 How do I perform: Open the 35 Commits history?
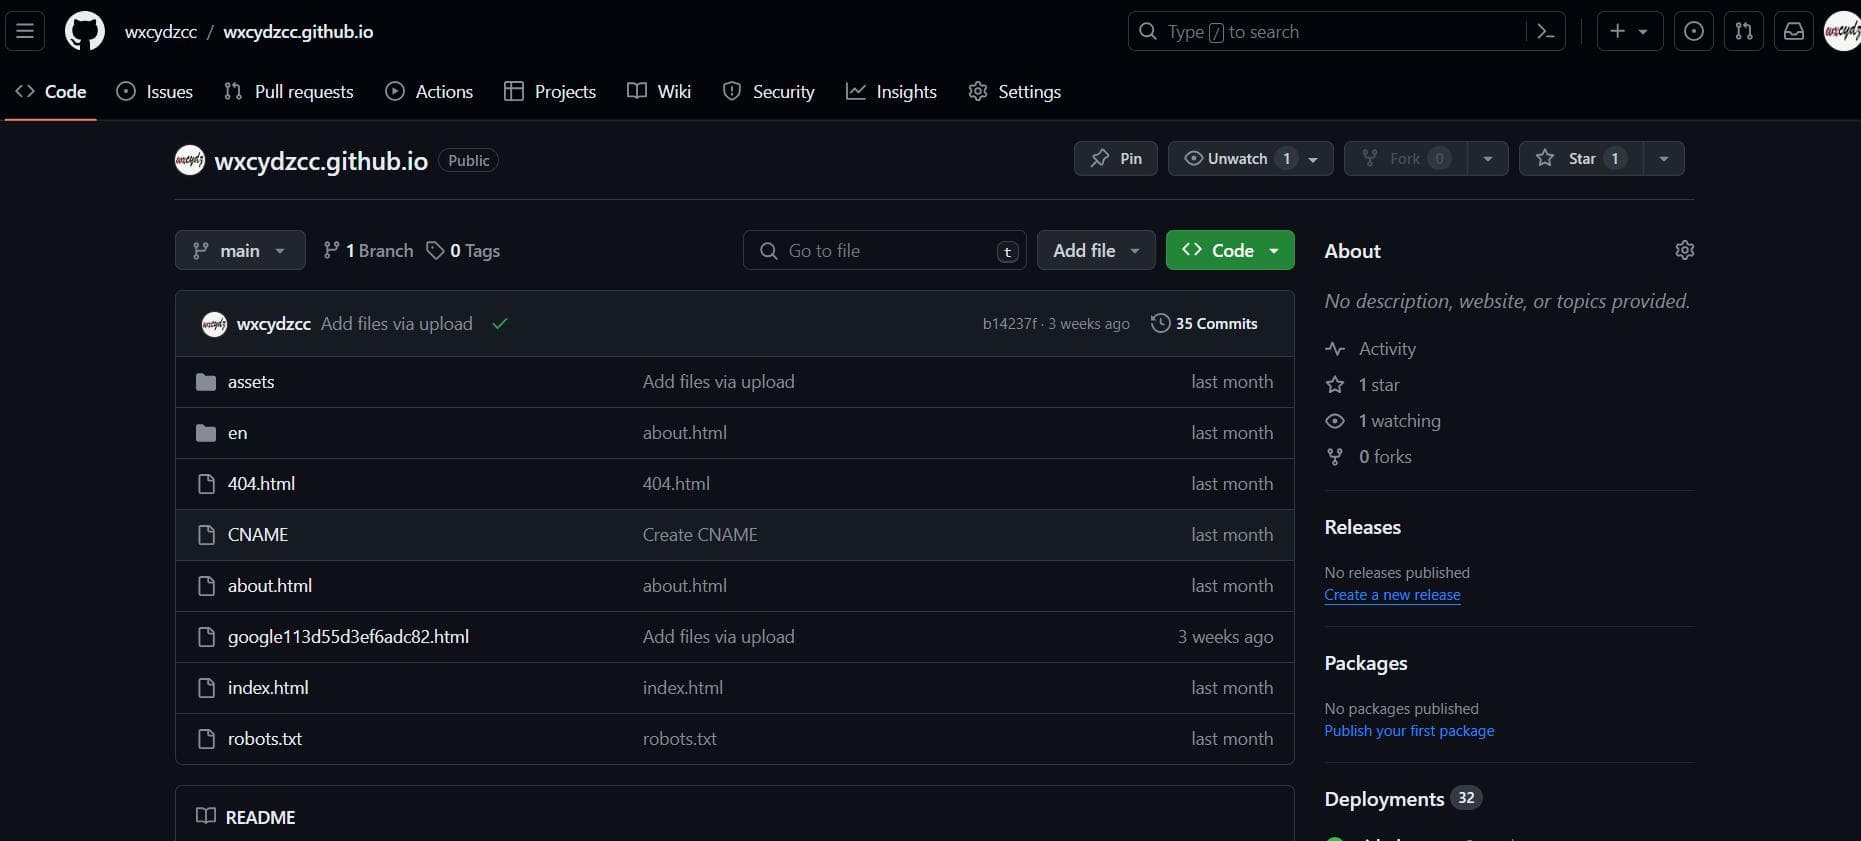click(1204, 324)
